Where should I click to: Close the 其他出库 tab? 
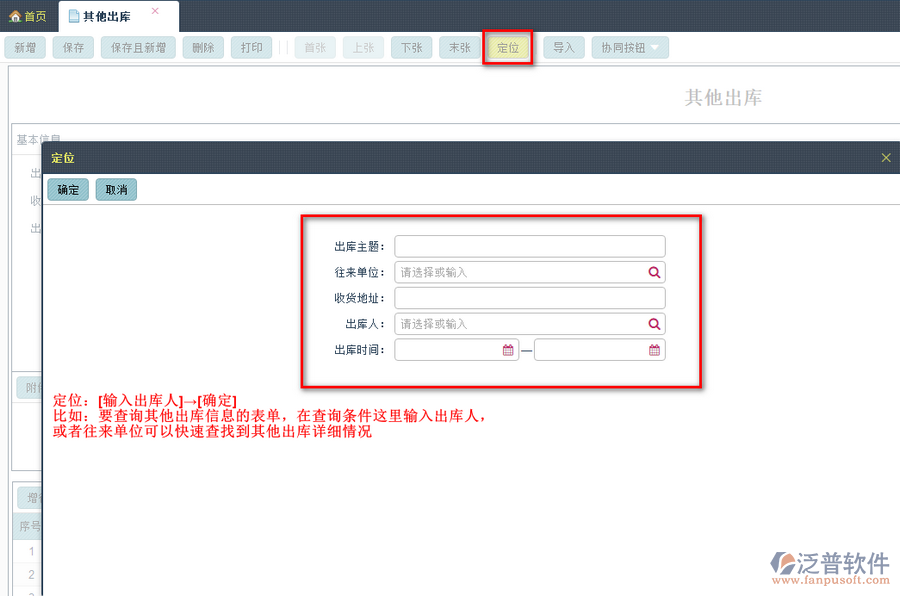click(155, 11)
